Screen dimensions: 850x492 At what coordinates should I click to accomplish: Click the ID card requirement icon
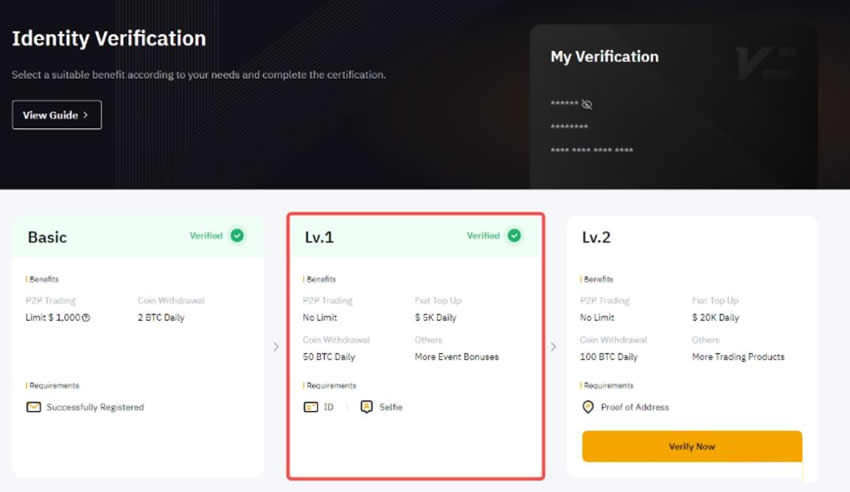[x=310, y=407]
